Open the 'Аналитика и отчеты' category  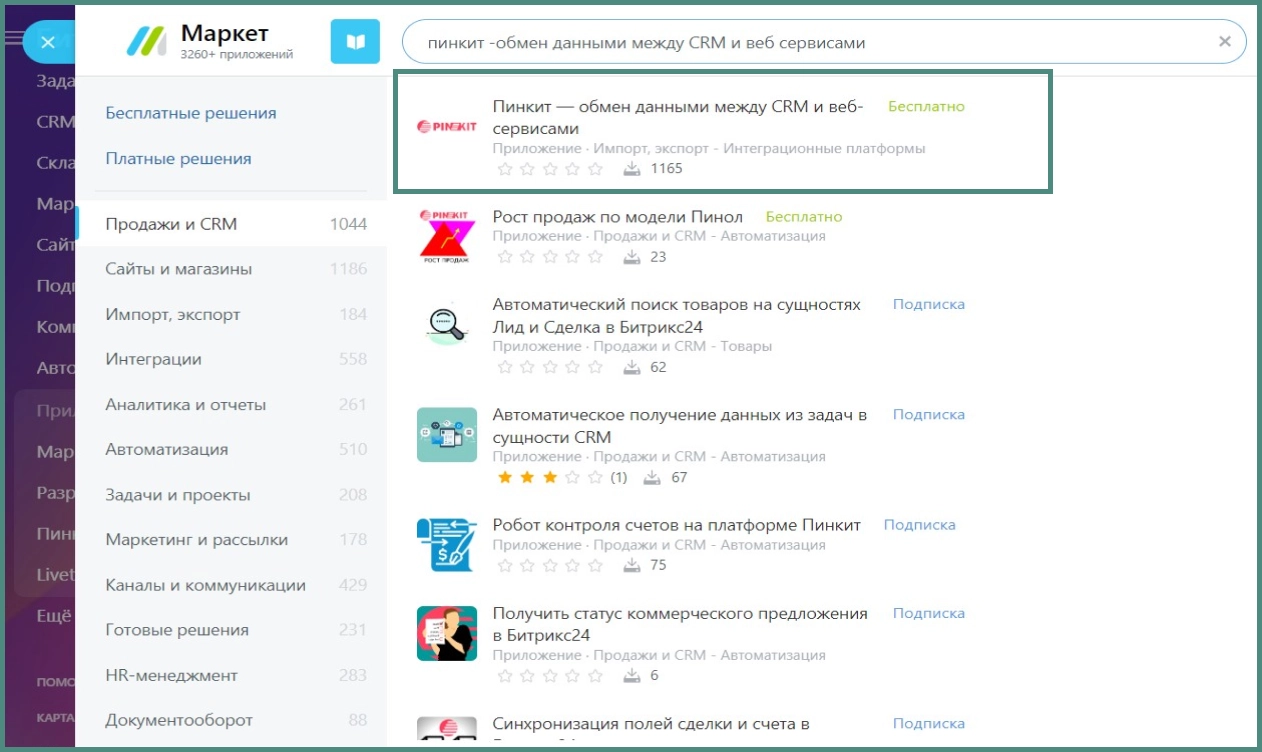[x=185, y=405]
